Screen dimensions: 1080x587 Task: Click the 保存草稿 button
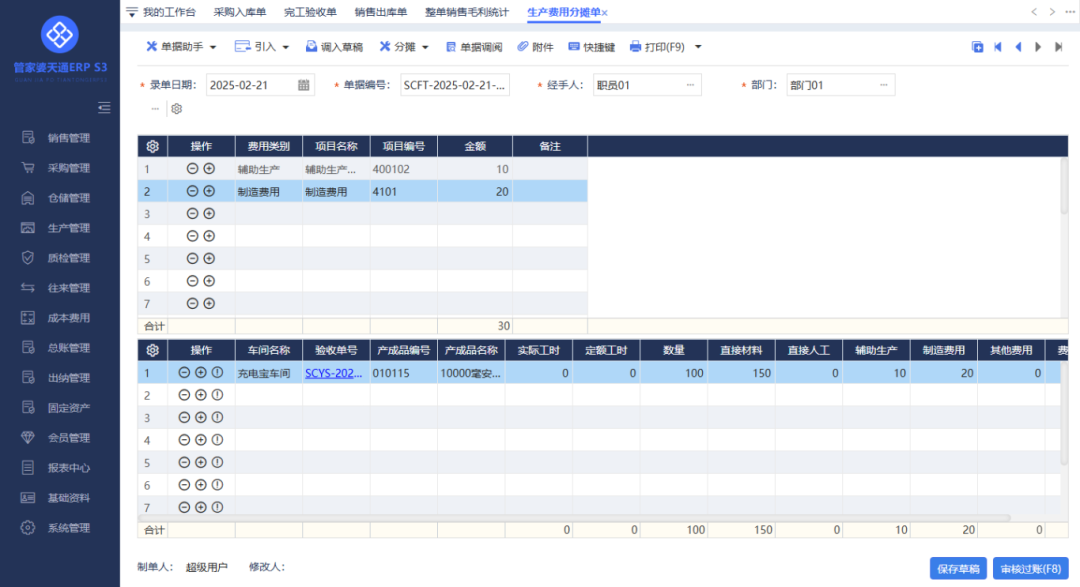(x=958, y=568)
